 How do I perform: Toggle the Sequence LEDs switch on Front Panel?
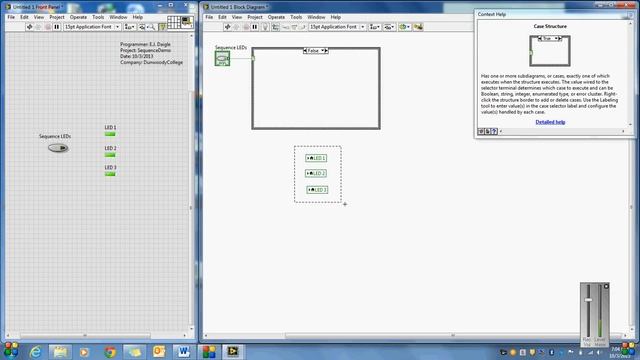point(58,148)
